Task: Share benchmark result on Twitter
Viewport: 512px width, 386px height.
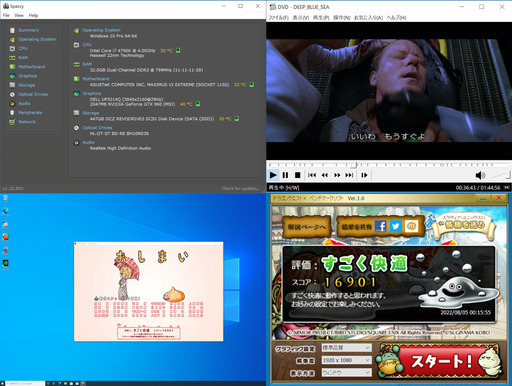Action: point(396,227)
